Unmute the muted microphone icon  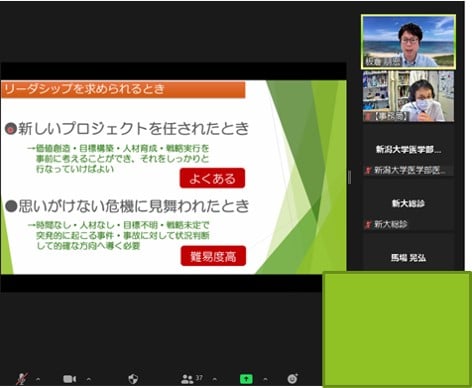(22, 379)
